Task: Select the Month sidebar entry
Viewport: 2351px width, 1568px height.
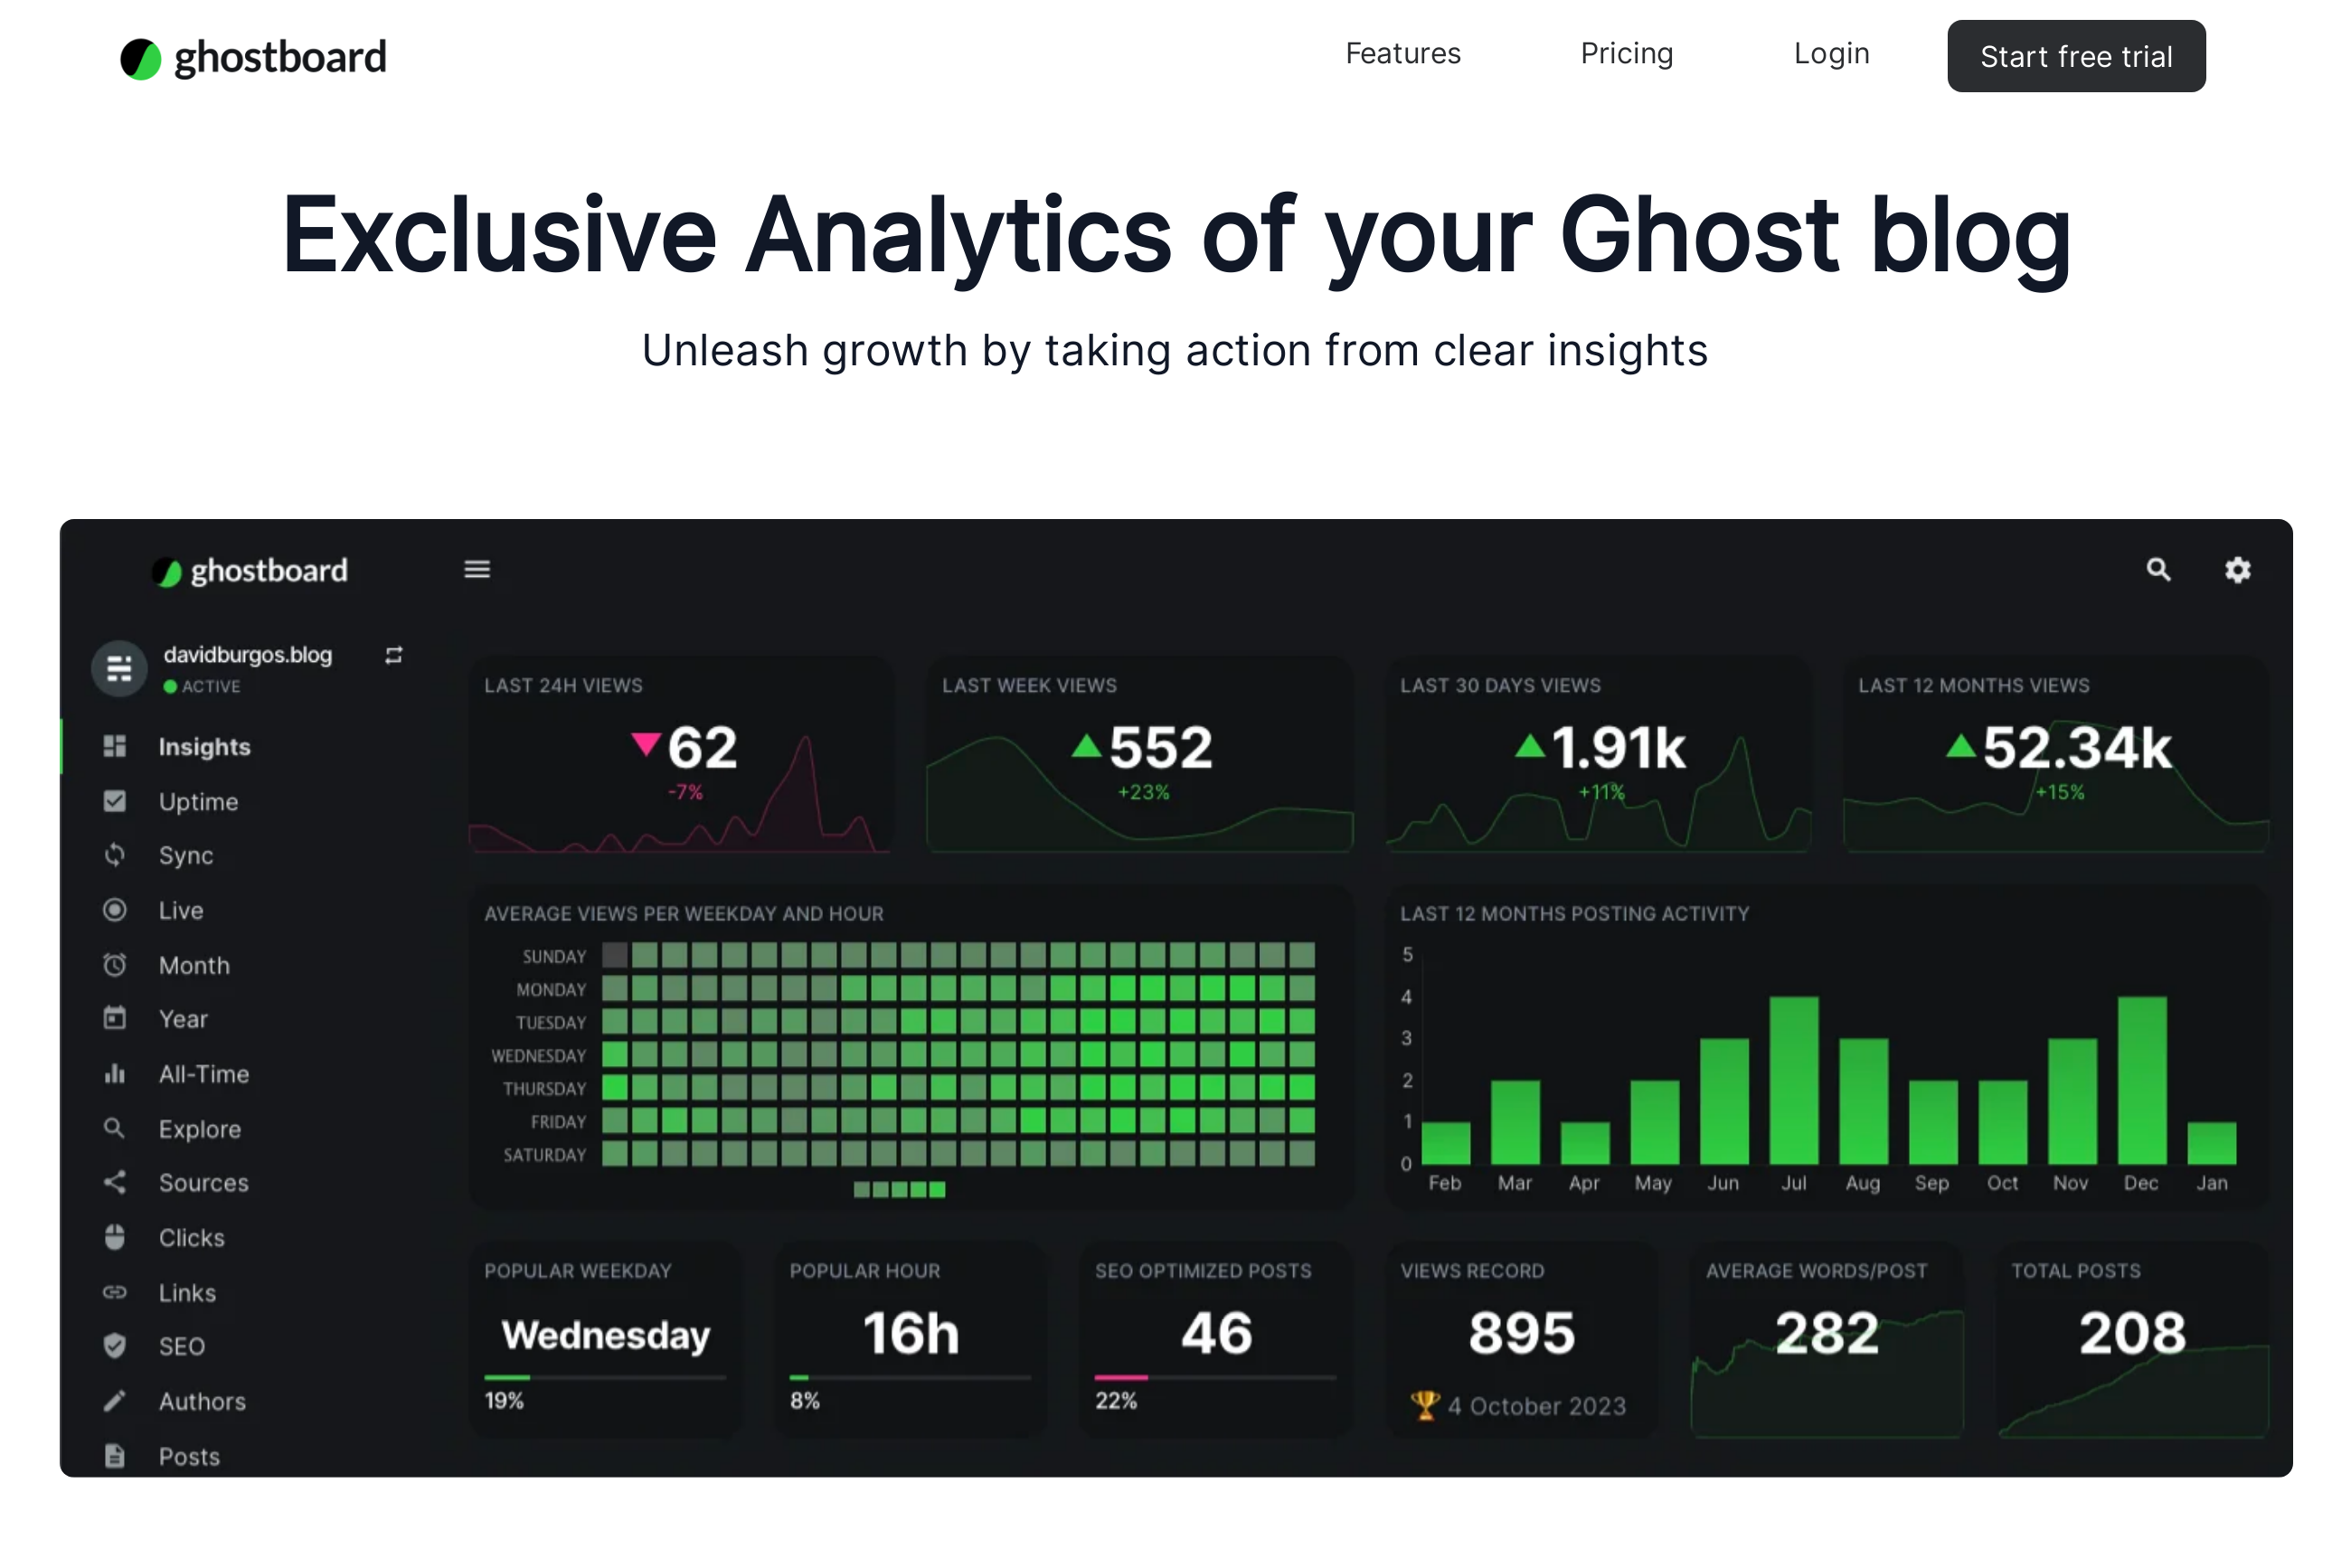Action: point(194,965)
